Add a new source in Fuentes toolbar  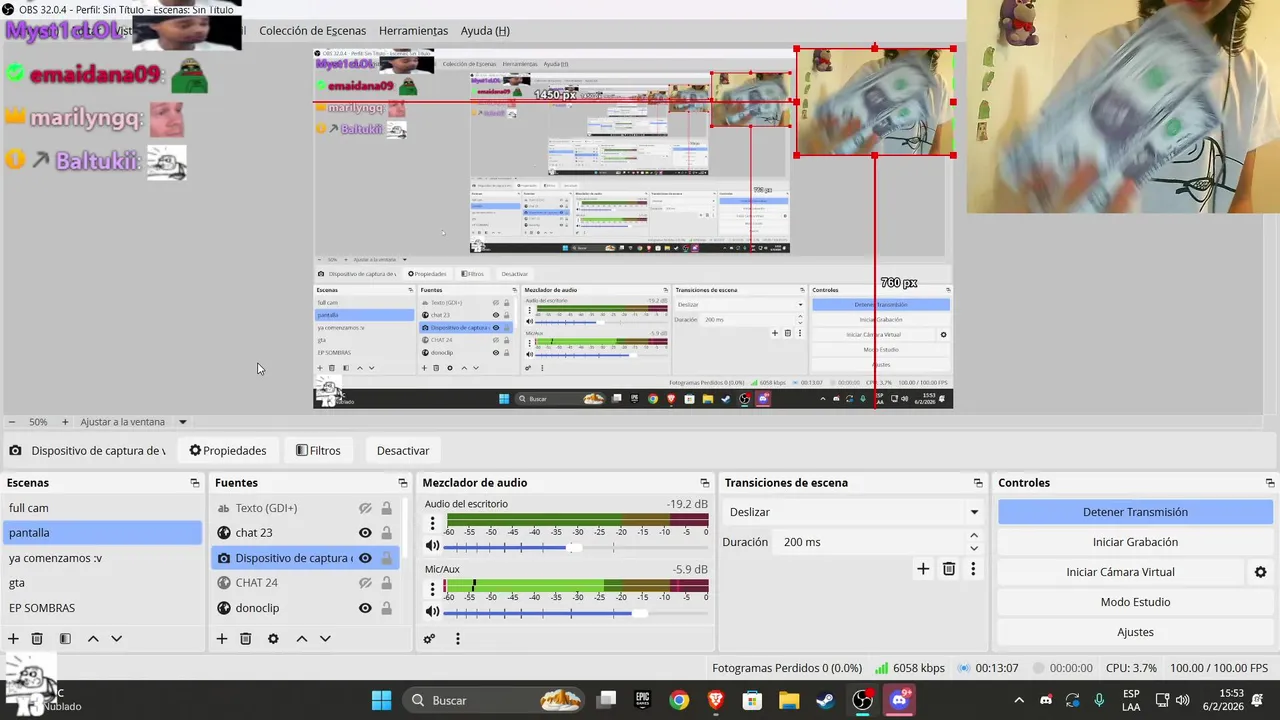tap(222, 639)
